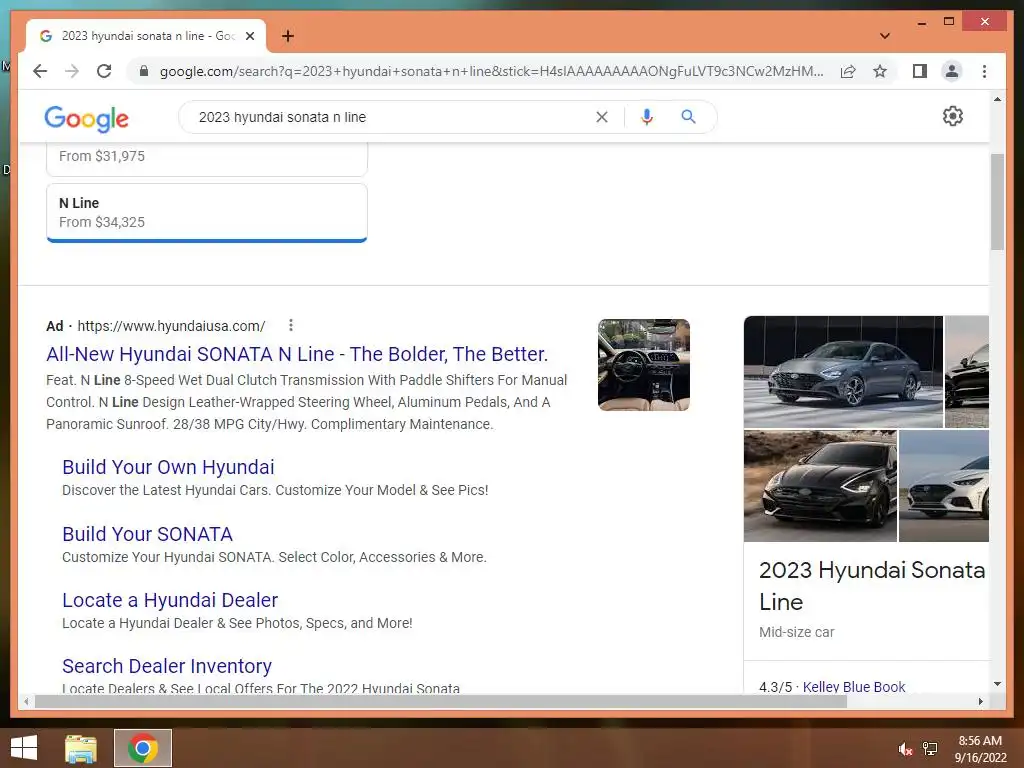Click the network tray icon

click(930, 749)
